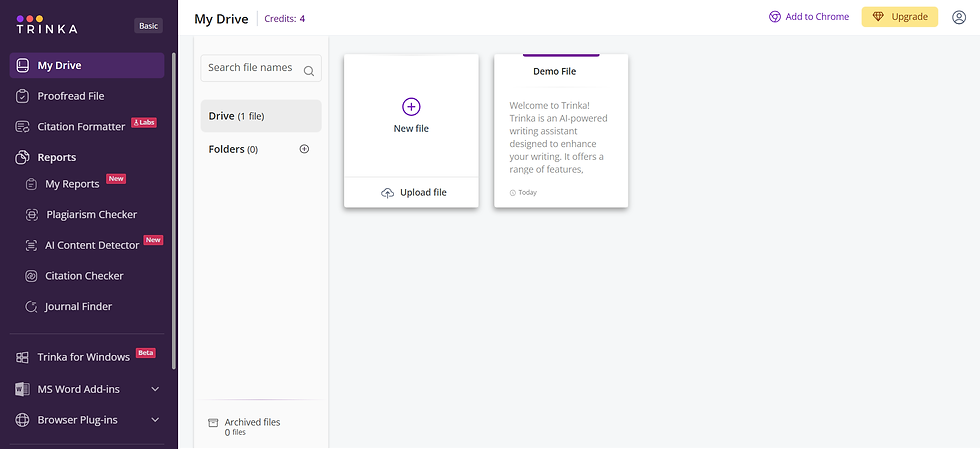The height and width of the screenshot is (449, 980).
Task: Click the Welcome to Trinka preview text
Action: [558, 137]
